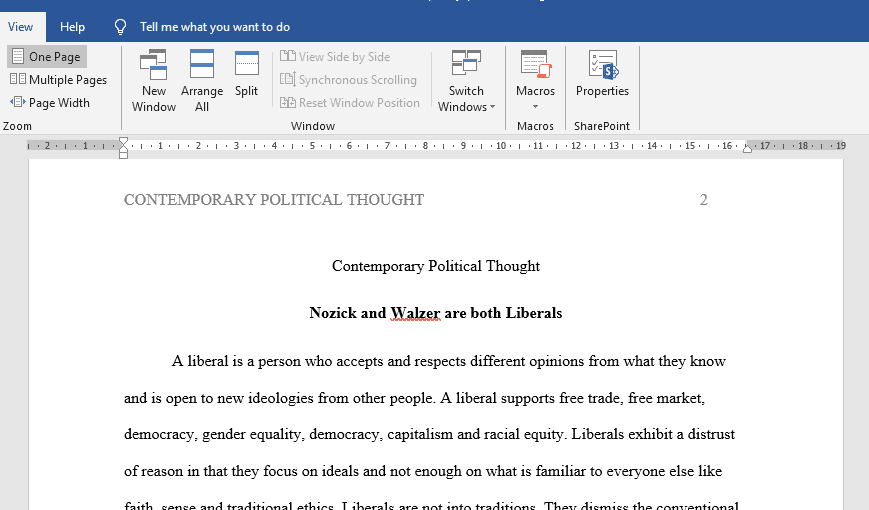Click the Tell me lightbulb icon

click(120, 27)
